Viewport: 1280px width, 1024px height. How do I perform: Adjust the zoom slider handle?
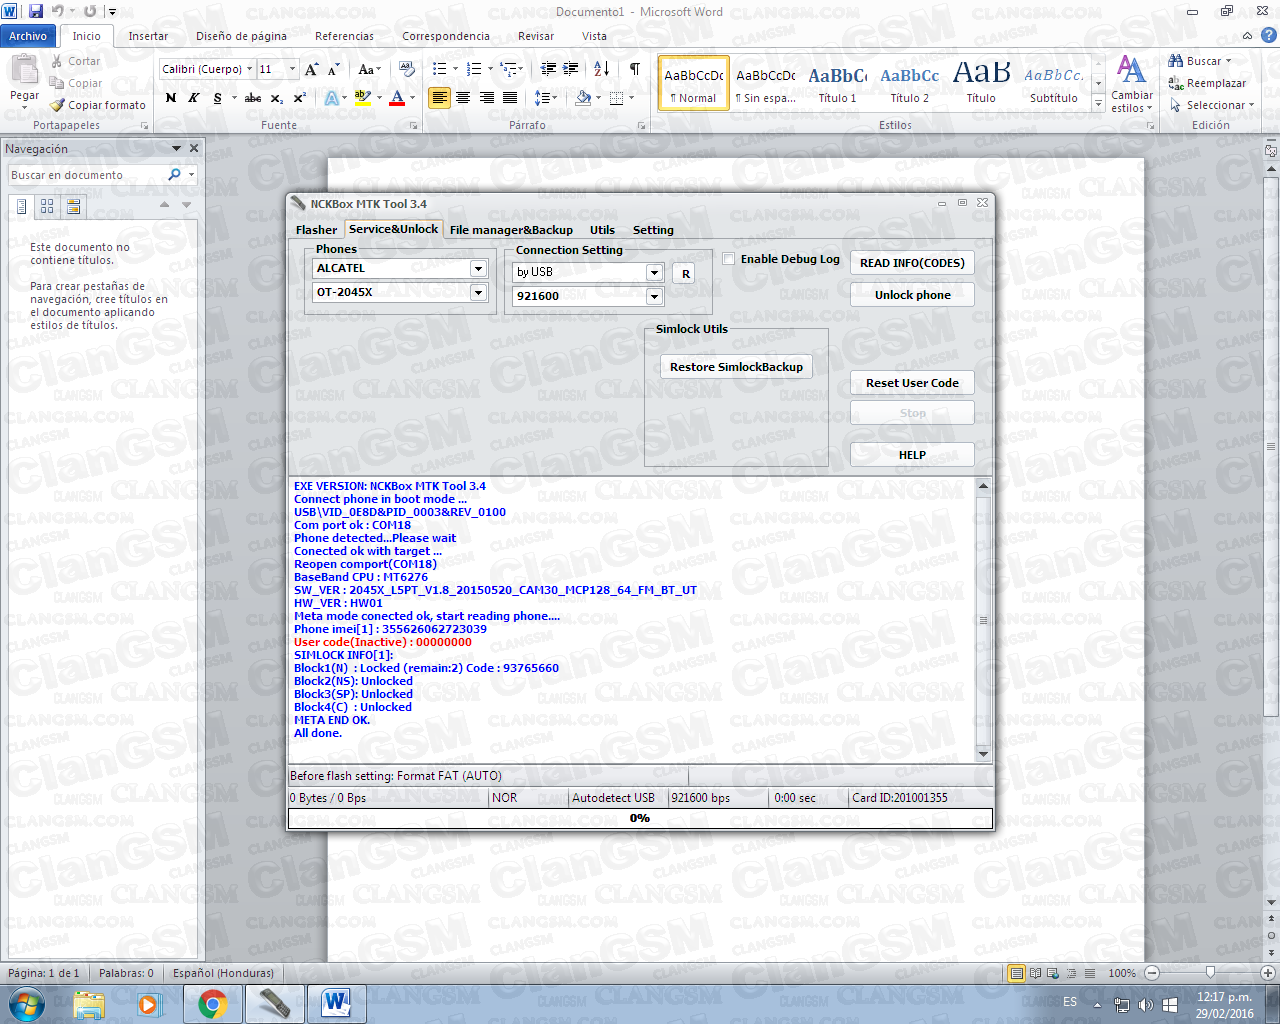coord(1210,972)
